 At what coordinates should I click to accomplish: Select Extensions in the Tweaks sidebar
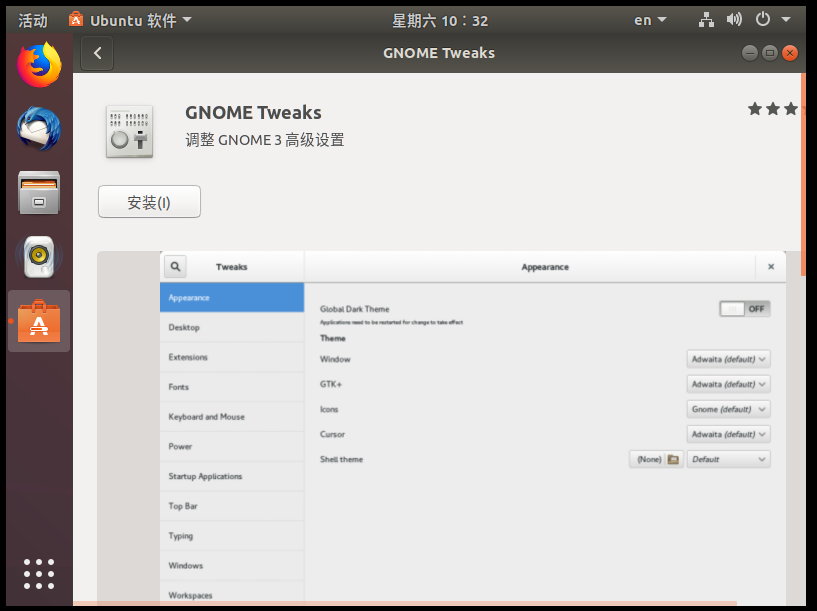pos(232,357)
